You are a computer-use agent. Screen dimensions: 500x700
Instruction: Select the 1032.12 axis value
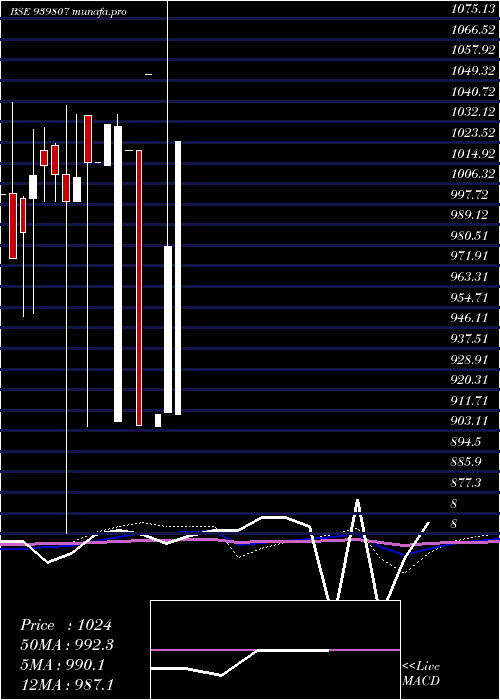pos(473,112)
